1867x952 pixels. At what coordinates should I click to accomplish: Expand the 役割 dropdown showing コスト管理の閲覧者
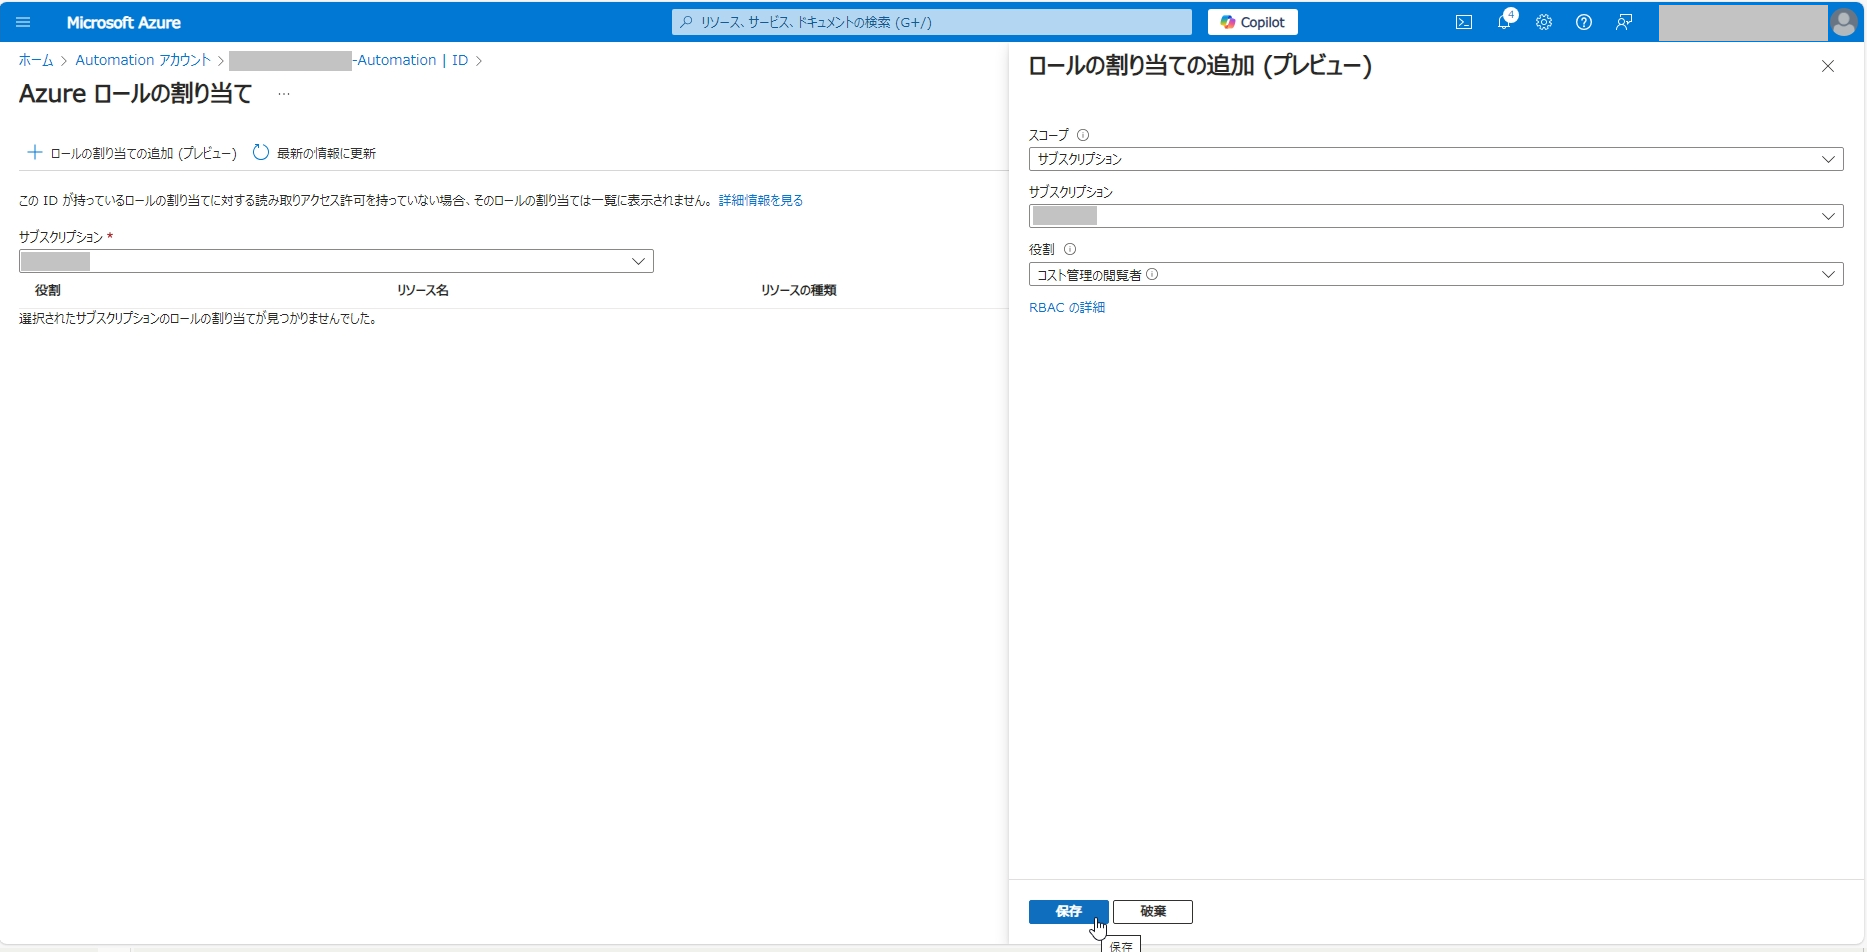(1436, 274)
